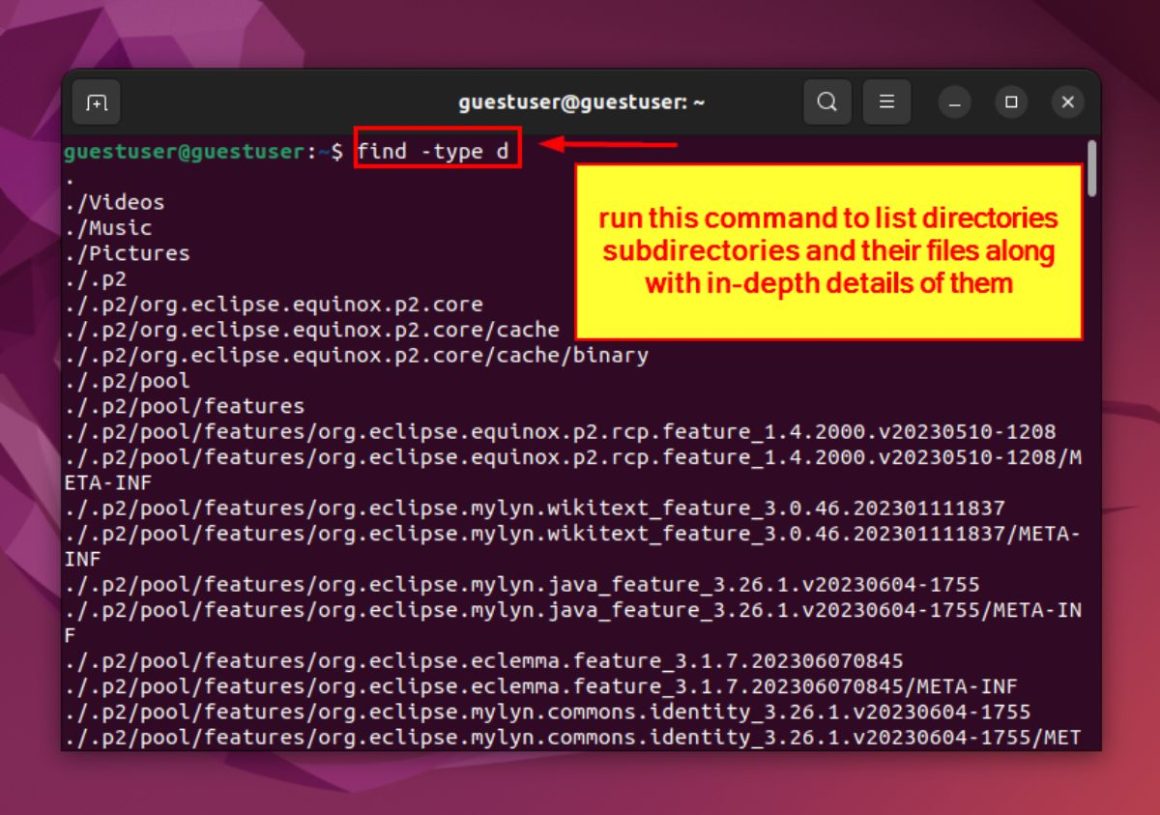Select the ./Music output line
1160x815 pixels.
tap(107, 228)
